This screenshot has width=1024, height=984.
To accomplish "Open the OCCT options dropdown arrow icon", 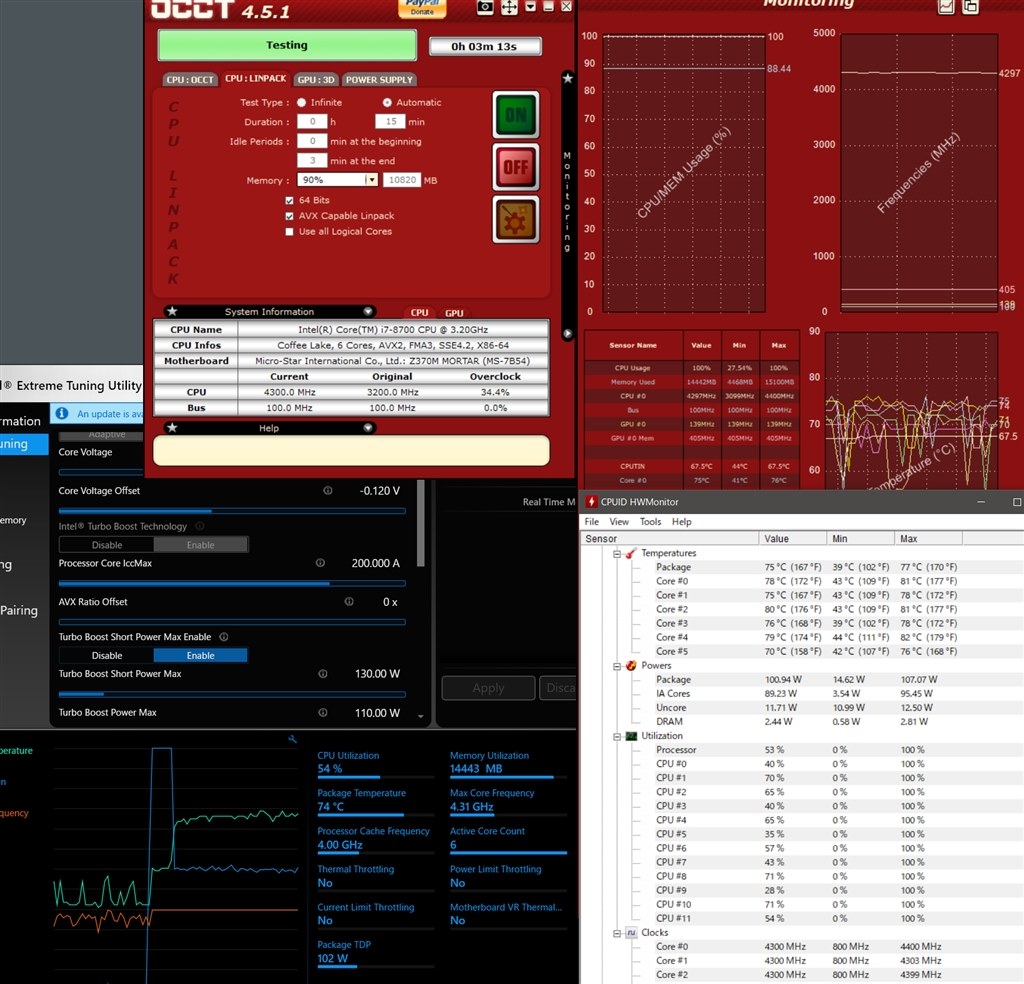I will (530, 7).
